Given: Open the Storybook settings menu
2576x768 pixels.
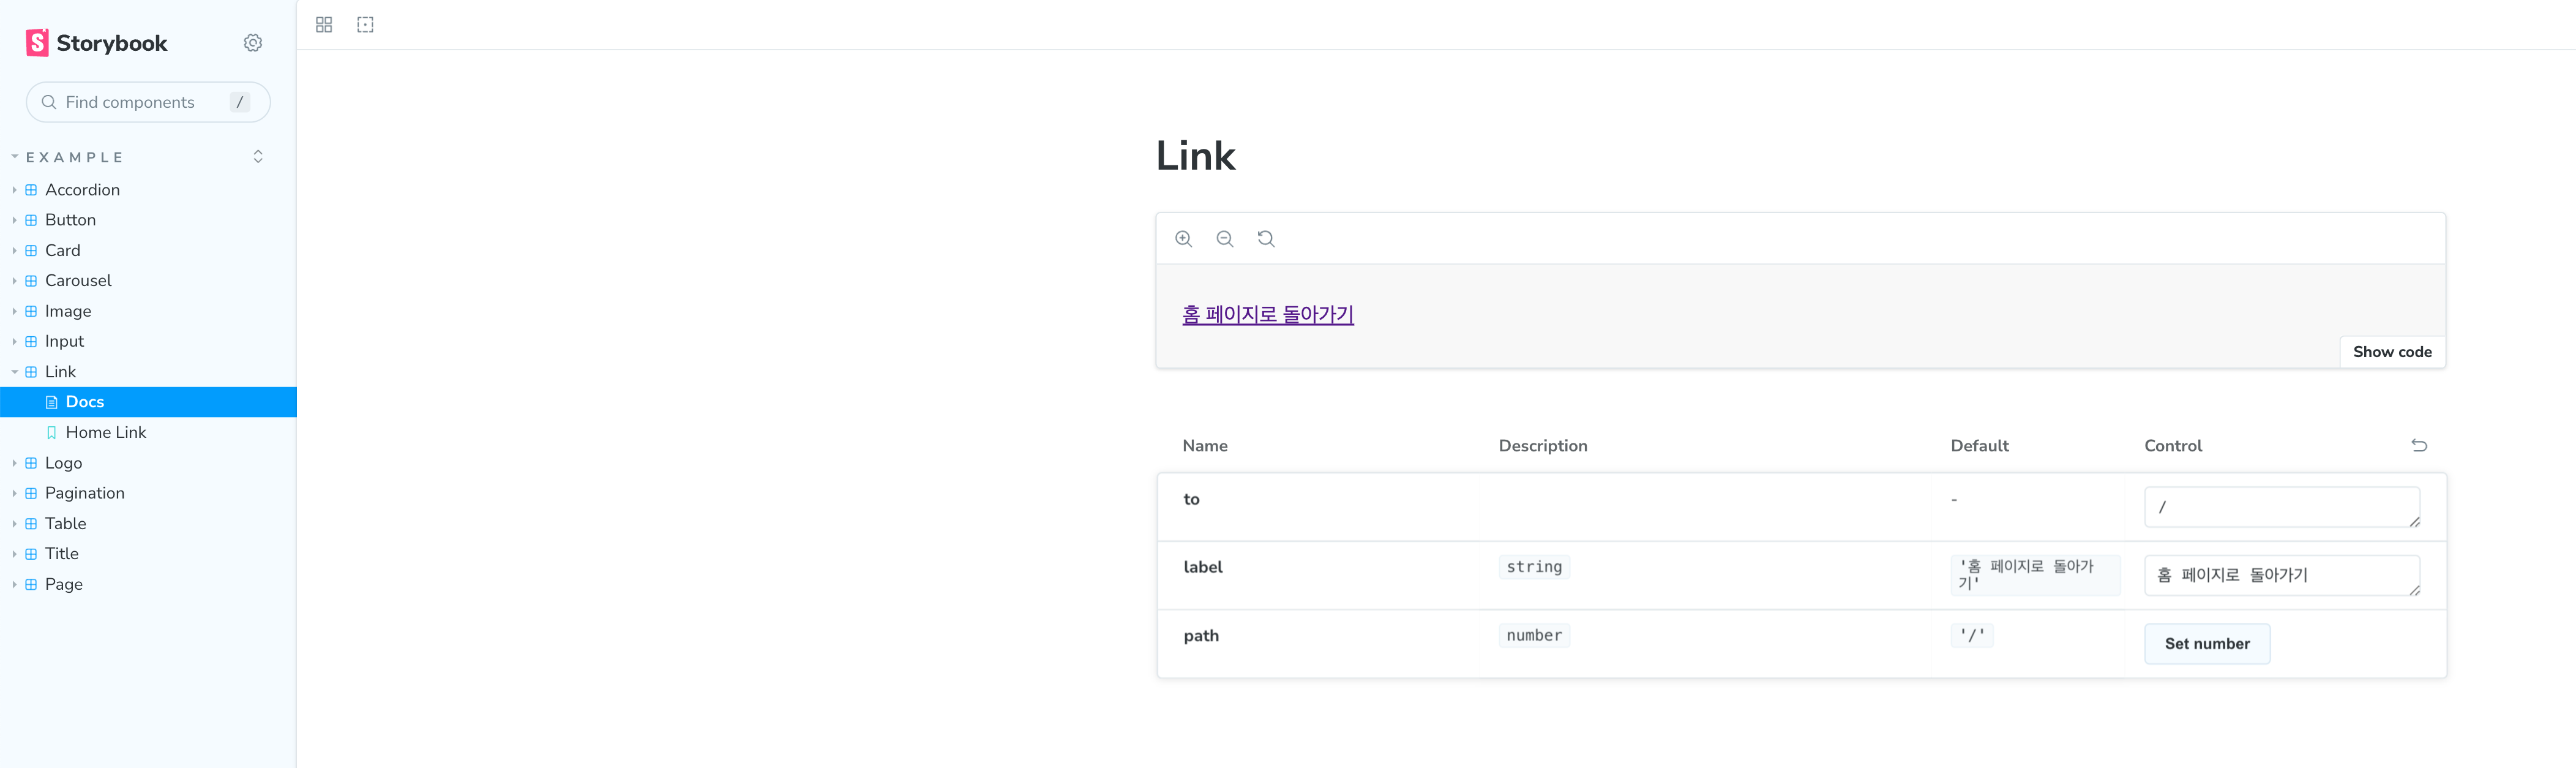Looking at the screenshot, I should click(x=252, y=42).
